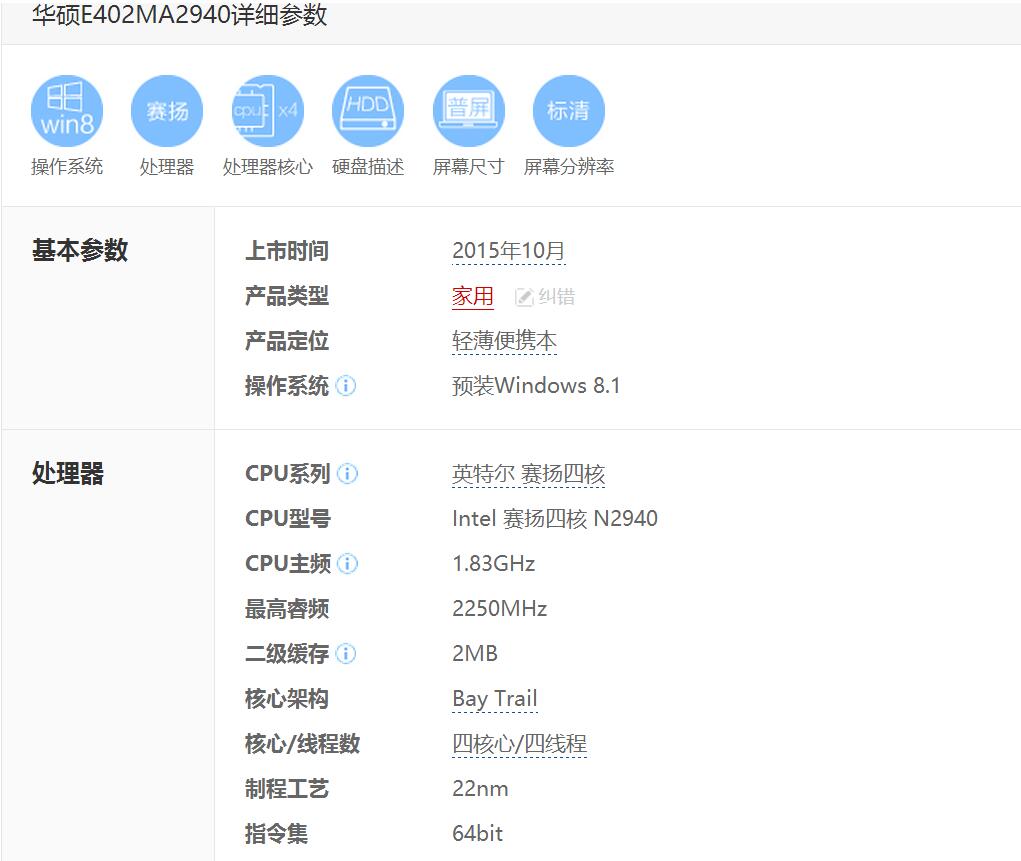The image size is (1021, 861).
Task: Click the 指令集 row label
Action: tap(276, 834)
